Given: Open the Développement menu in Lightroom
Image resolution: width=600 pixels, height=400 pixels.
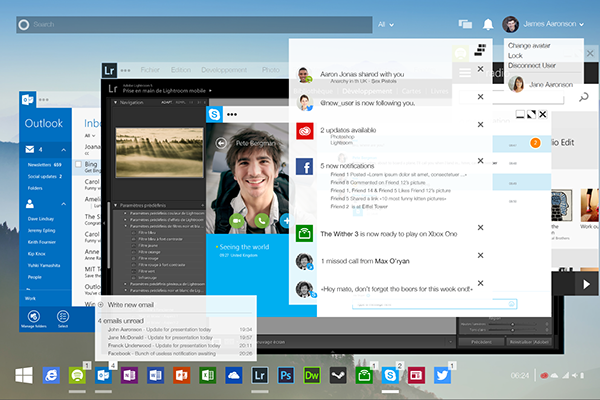Looking at the screenshot, I should coord(224,70).
